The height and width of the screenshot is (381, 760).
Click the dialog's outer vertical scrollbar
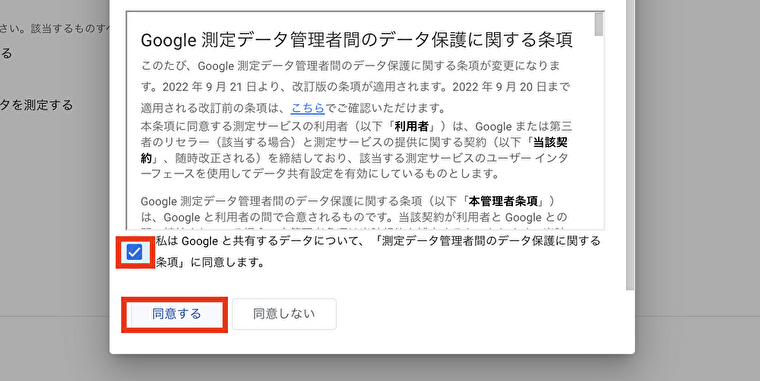(x=630, y=145)
